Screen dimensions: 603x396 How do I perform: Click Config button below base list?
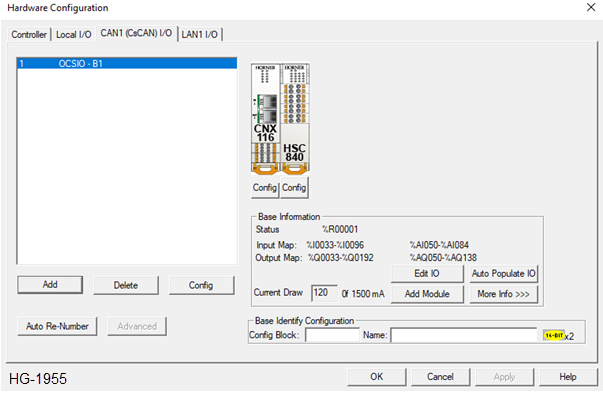click(201, 285)
